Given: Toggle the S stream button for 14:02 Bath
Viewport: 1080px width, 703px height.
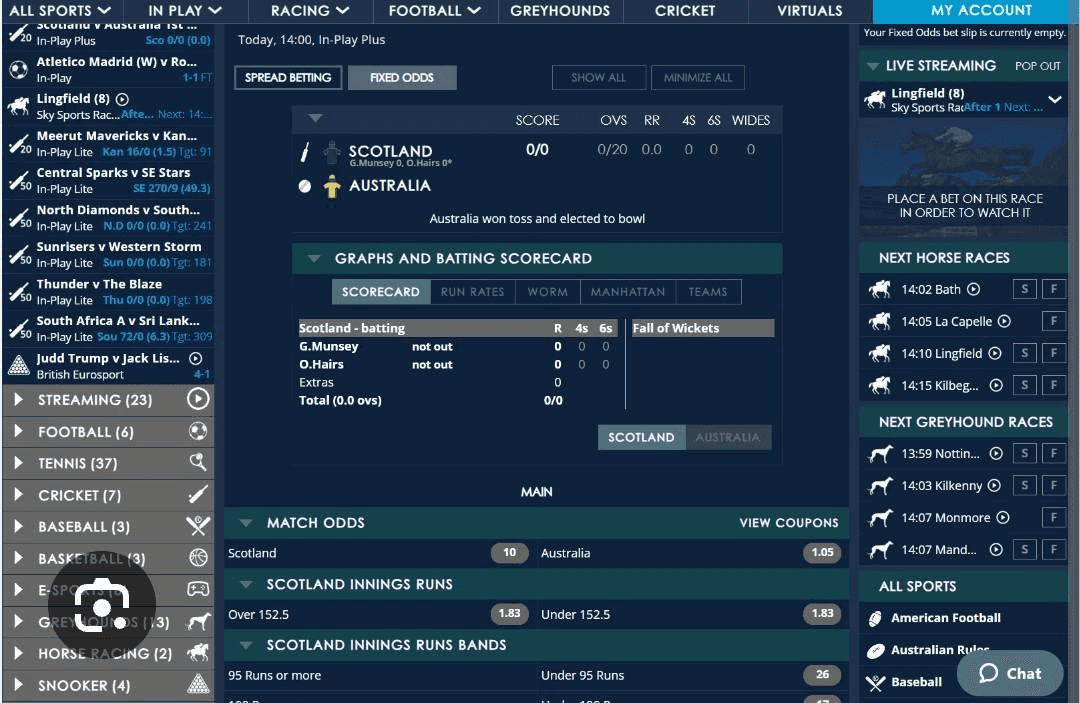Looking at the screenshot, I should point(1024,289).
